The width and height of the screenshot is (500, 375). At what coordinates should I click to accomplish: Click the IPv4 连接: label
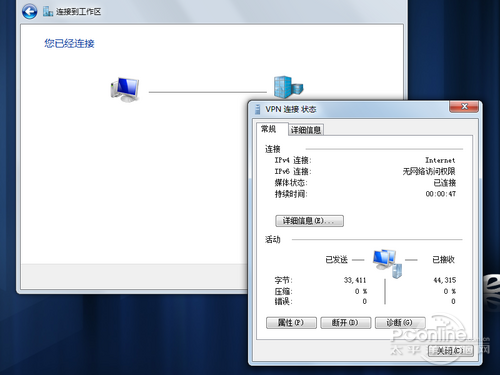(x=293, y=160)
